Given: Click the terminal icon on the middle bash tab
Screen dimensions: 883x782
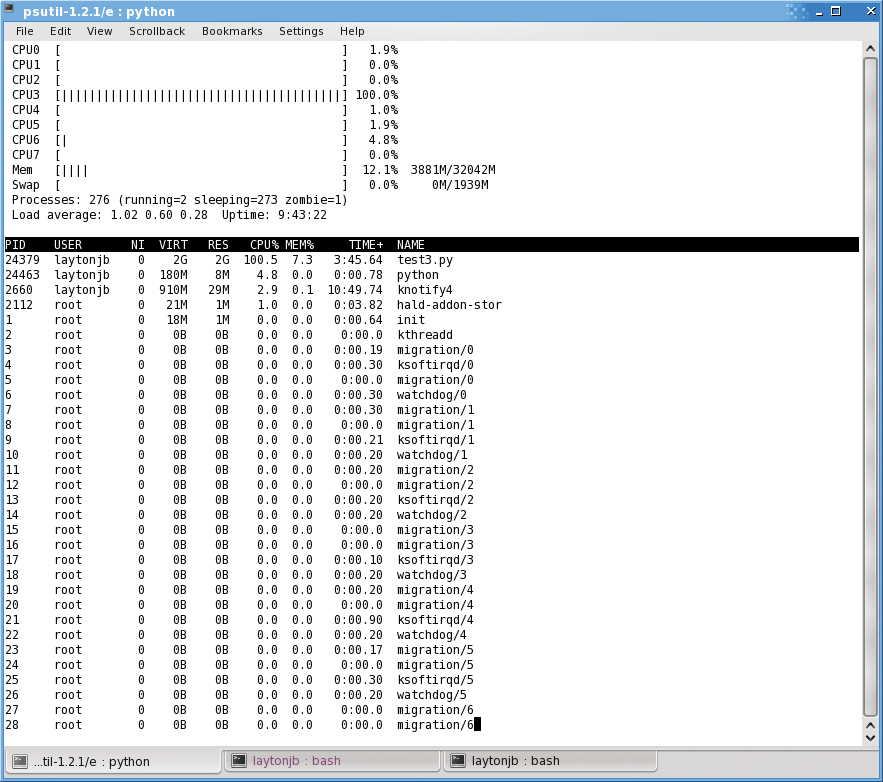Looking at the screenshot, I should [x=239, y=761].
